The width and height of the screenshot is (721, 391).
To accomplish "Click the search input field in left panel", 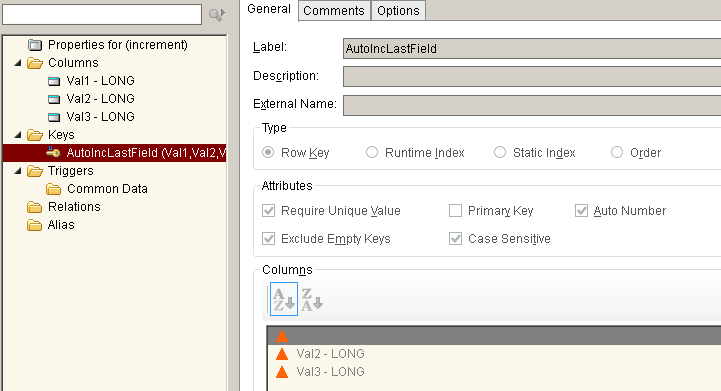I will click(x=102, y=14).
